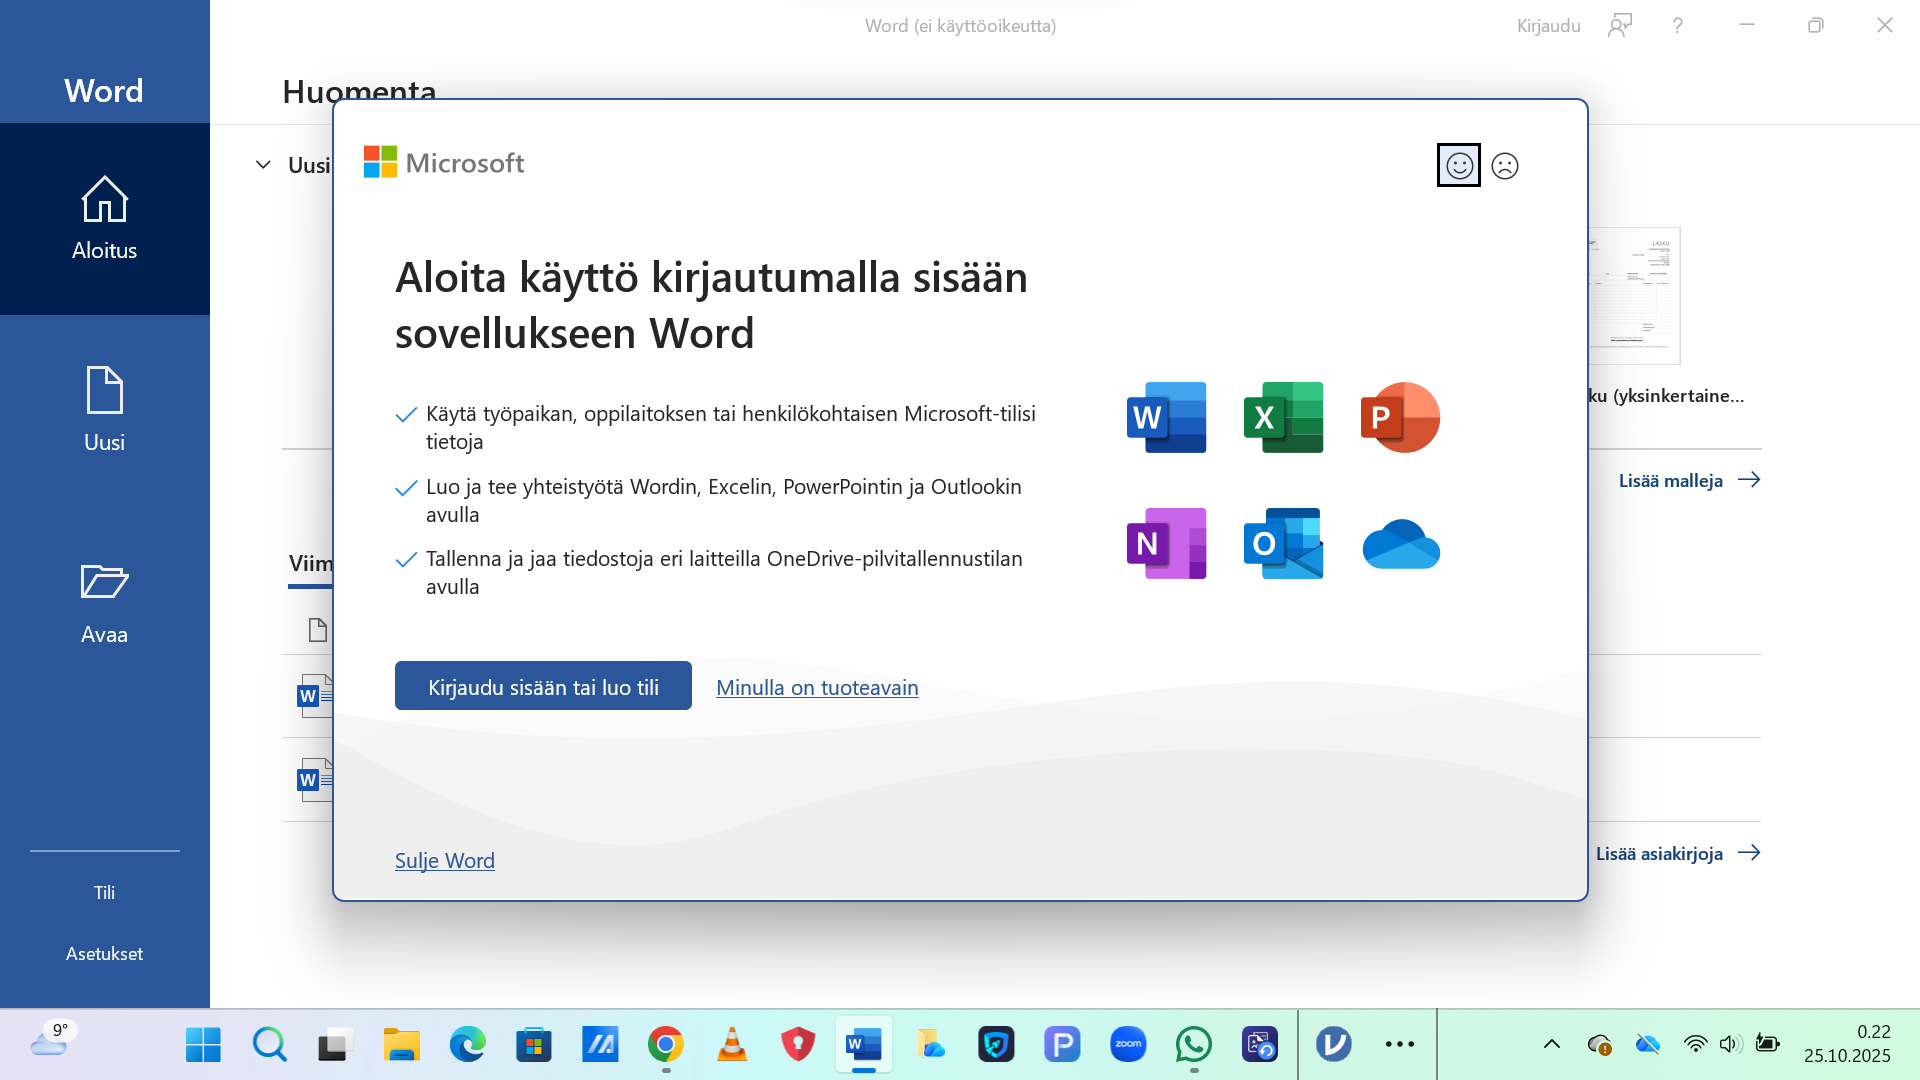
Task: Open taskbar overflow three dots menu
Action: tap(1400, 1044)
